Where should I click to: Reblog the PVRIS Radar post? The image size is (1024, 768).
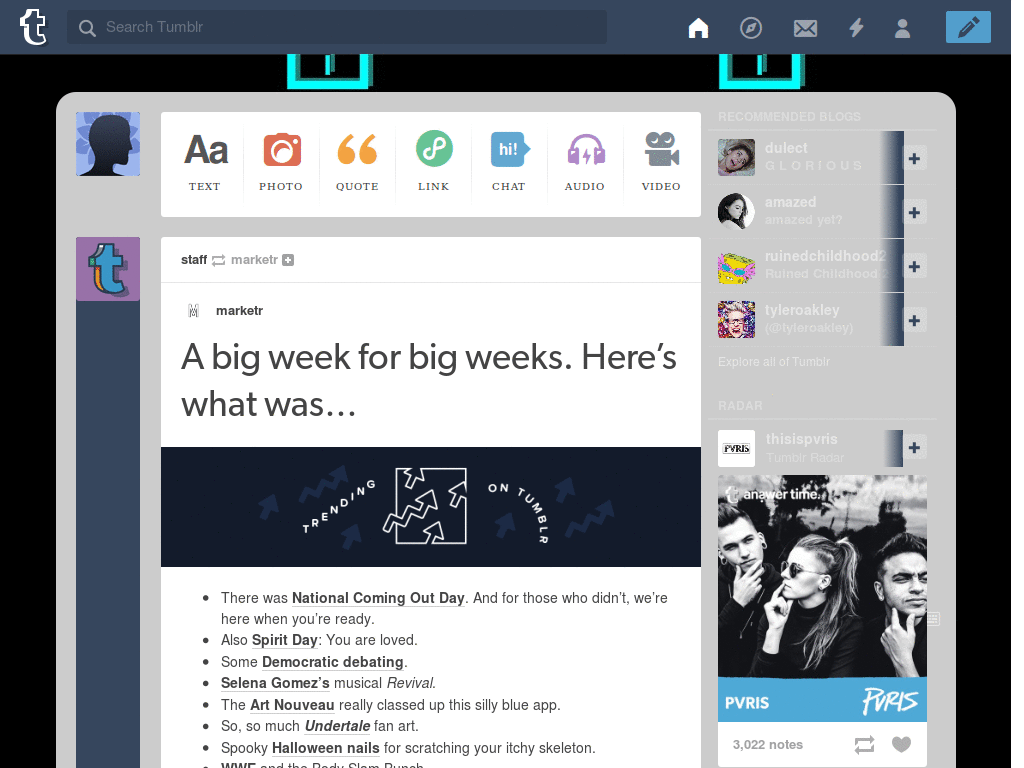point(864,744)
